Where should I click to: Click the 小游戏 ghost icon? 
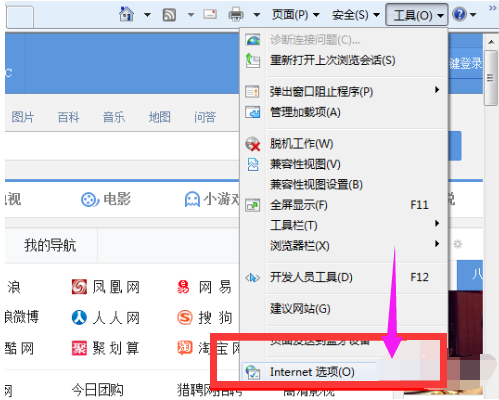pos(192,199)
